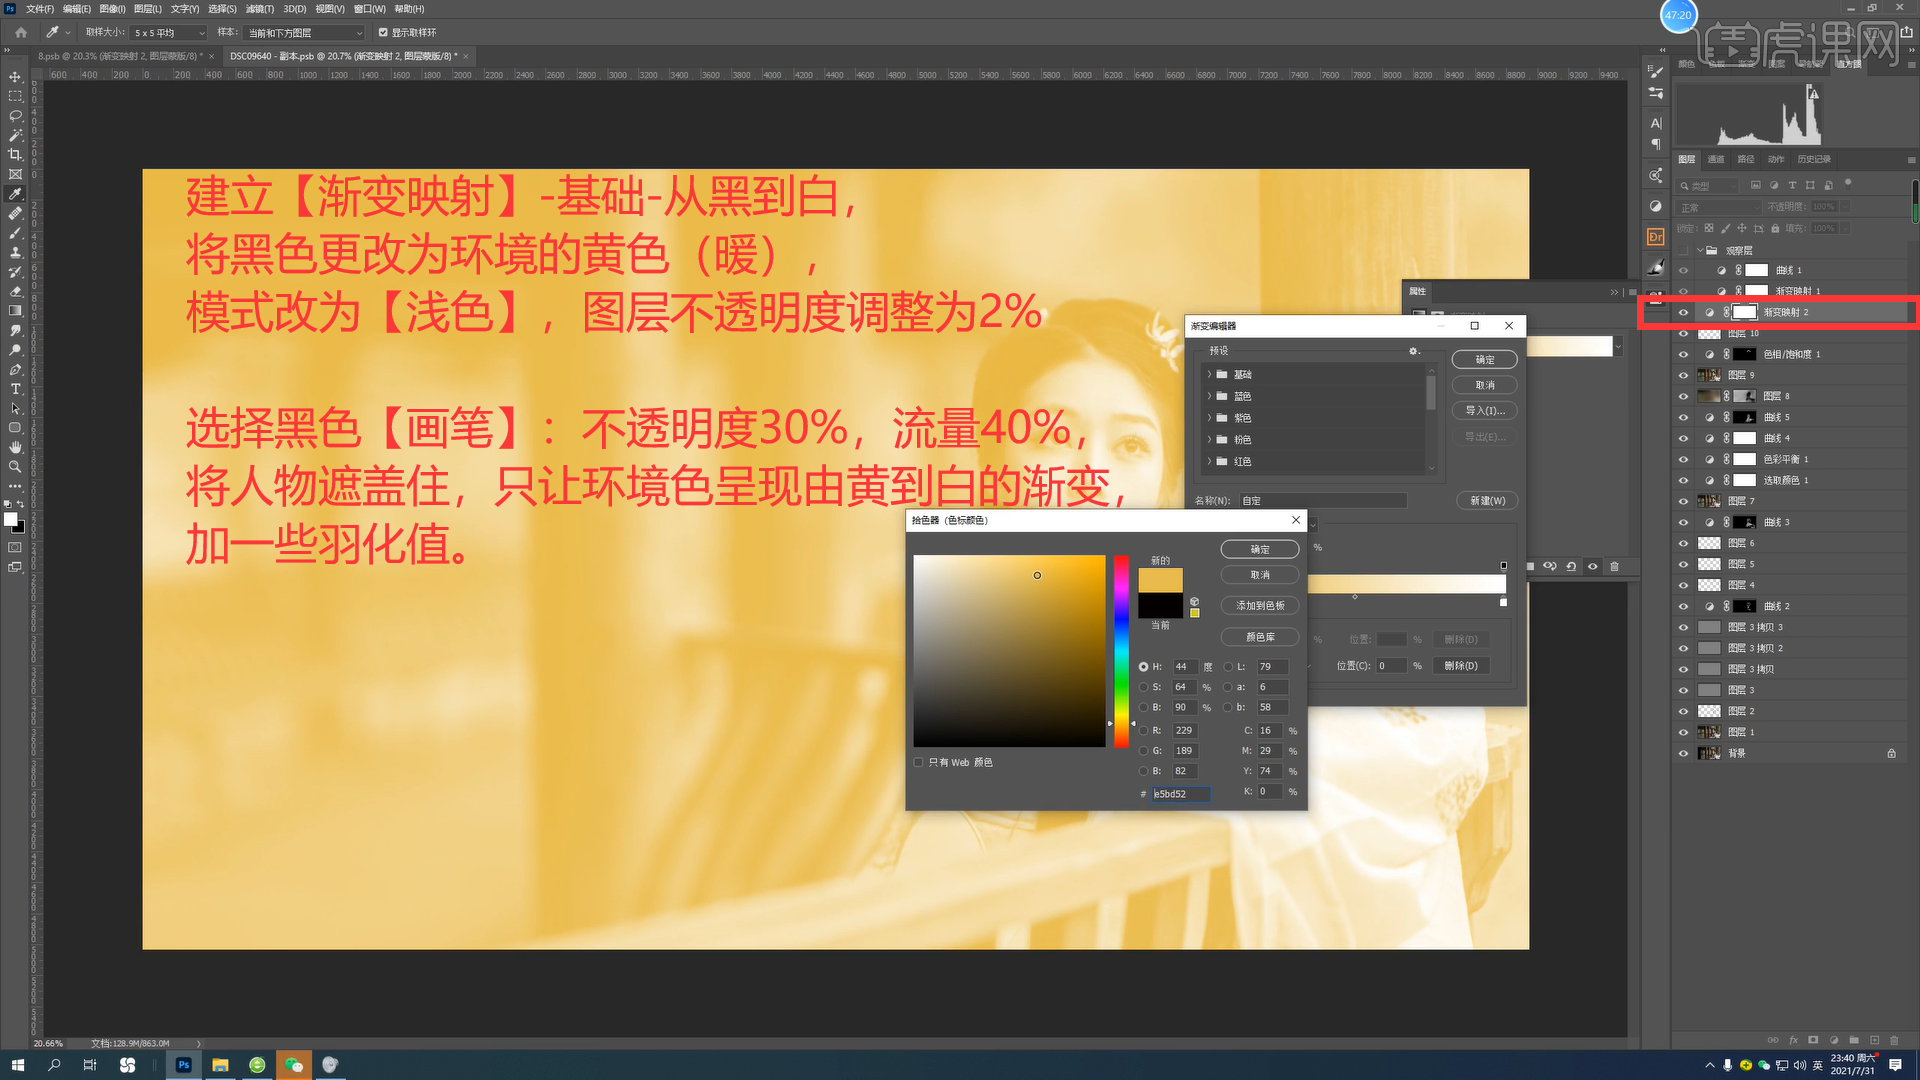The width and height of the screenshot is (1920, 1080).
Task: Select the S saturation radio button
Action: [x=1143, y=687]
